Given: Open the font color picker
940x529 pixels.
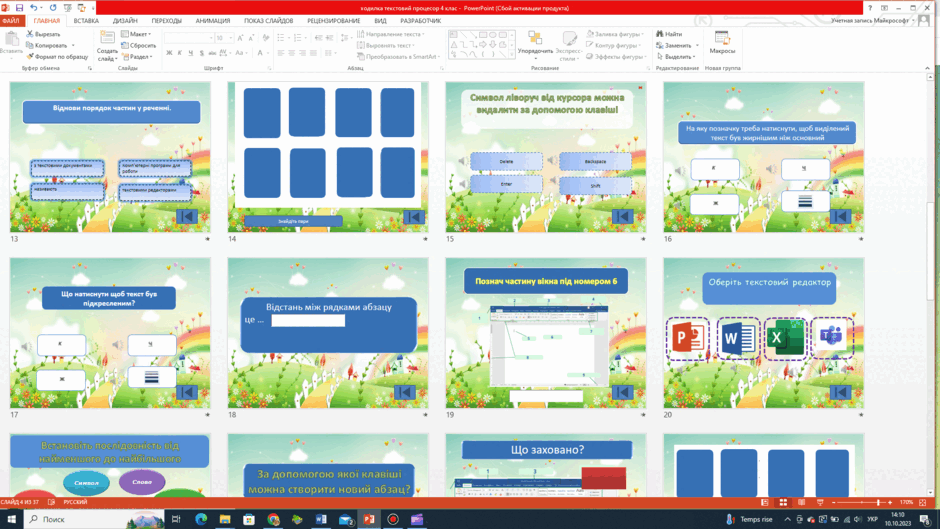Looking at the screenshot, I should (x=261, y=53).
